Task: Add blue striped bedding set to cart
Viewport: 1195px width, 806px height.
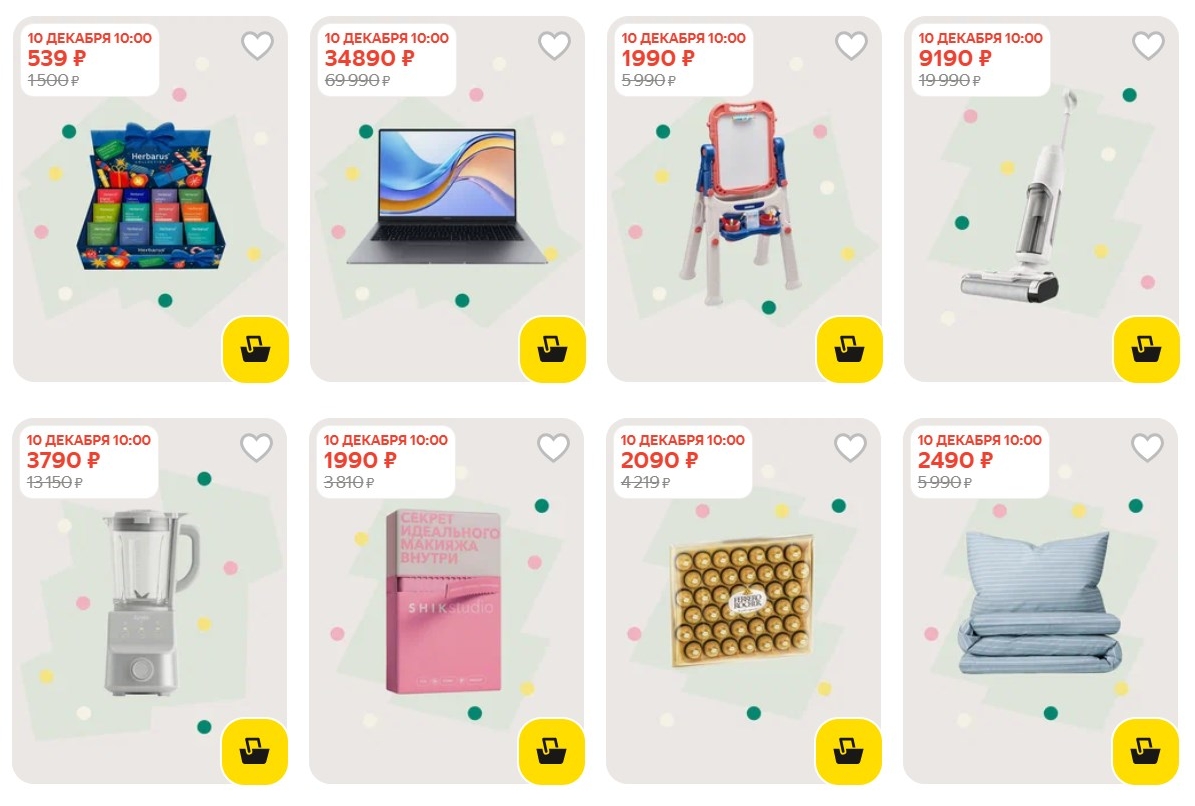Action: [x=1145, y=752]
